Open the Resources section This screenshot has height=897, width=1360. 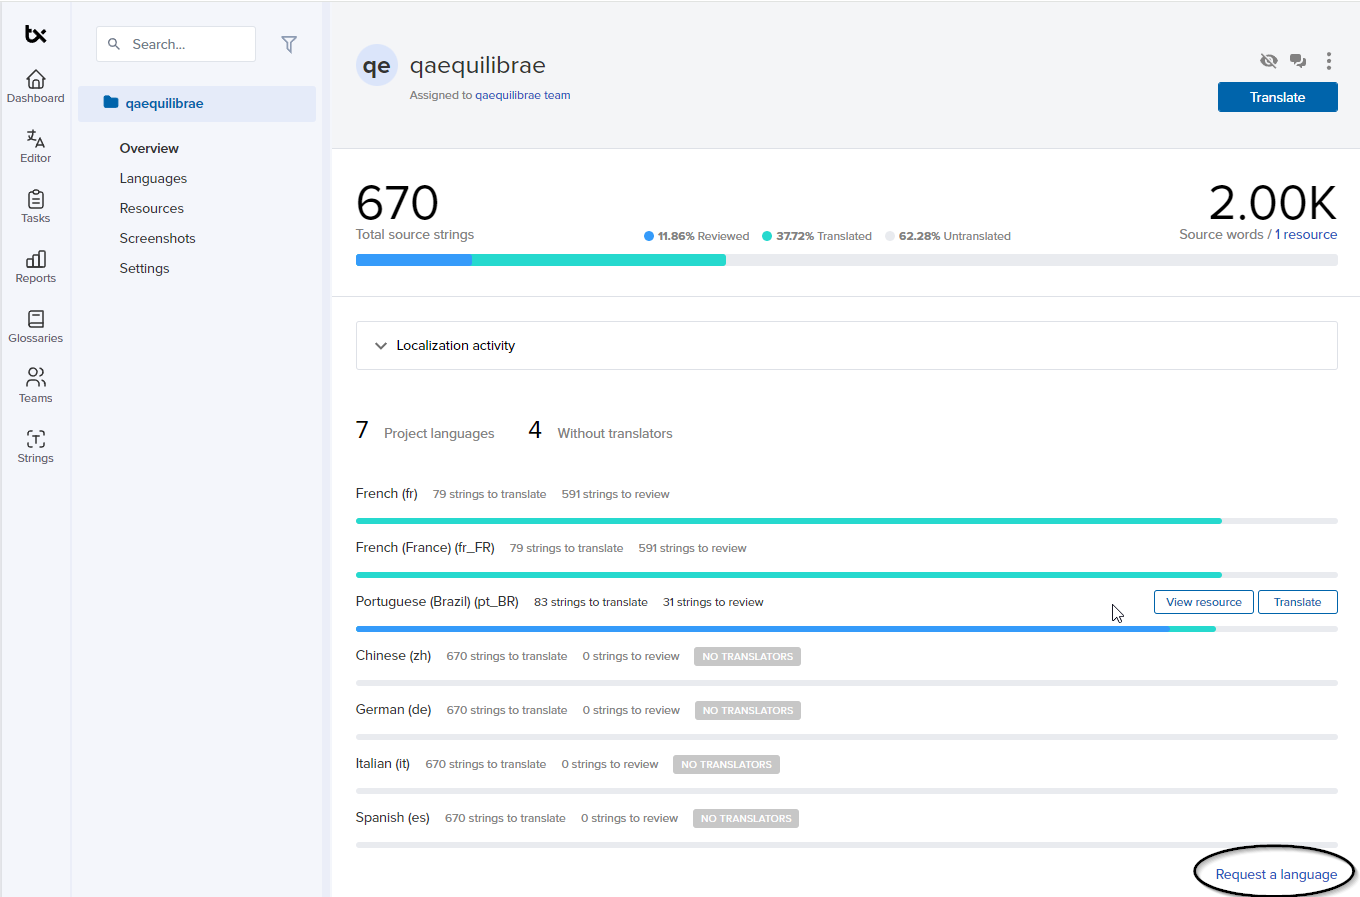(x=151, y=208)
